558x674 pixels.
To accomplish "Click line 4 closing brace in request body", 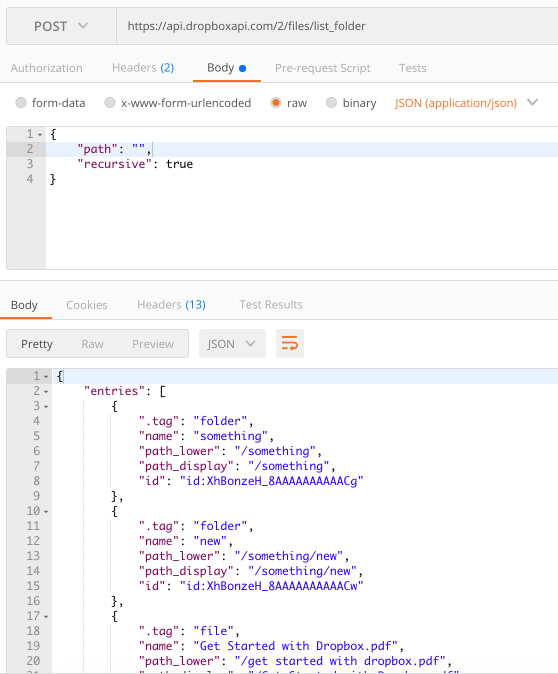I will (53, 179).
